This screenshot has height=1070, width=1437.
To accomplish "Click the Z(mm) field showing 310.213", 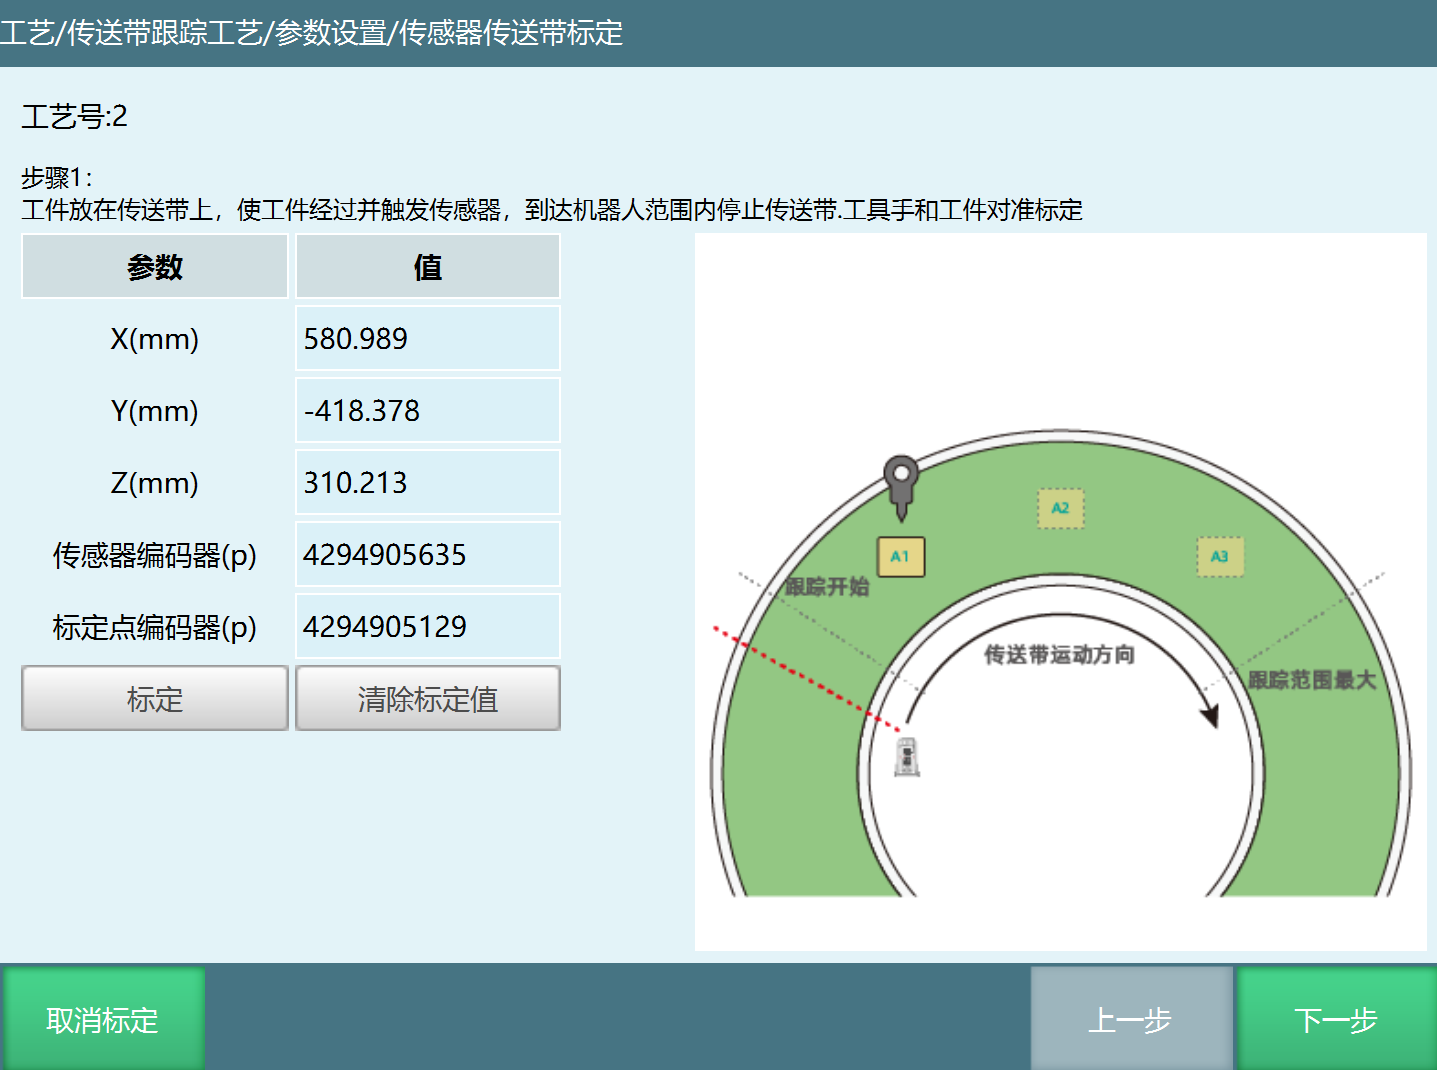I will [x=427, y=482].
